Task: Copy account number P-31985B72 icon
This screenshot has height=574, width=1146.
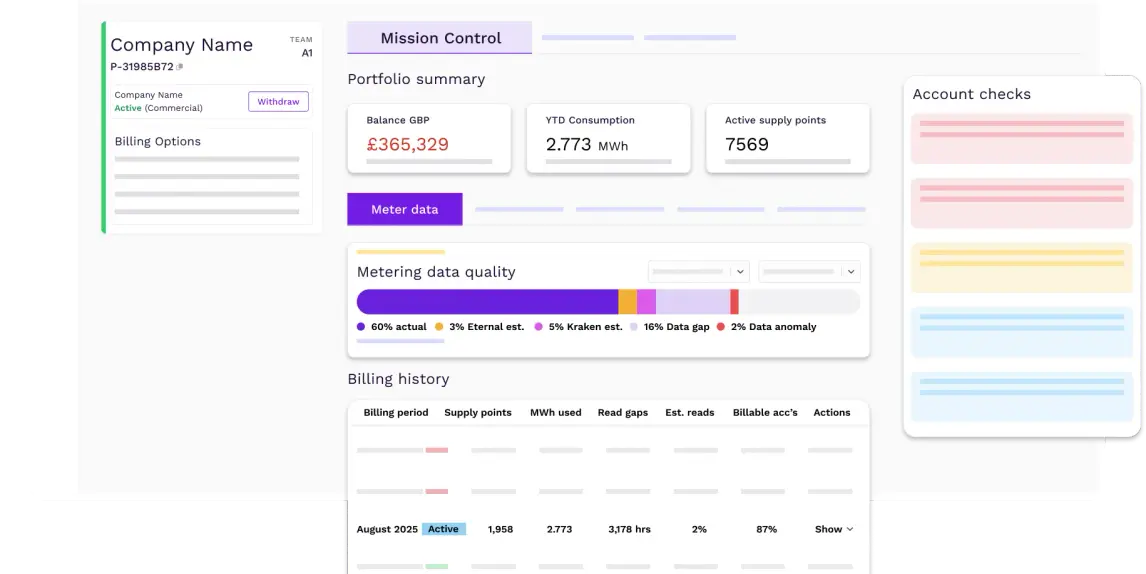Action: 180,67
